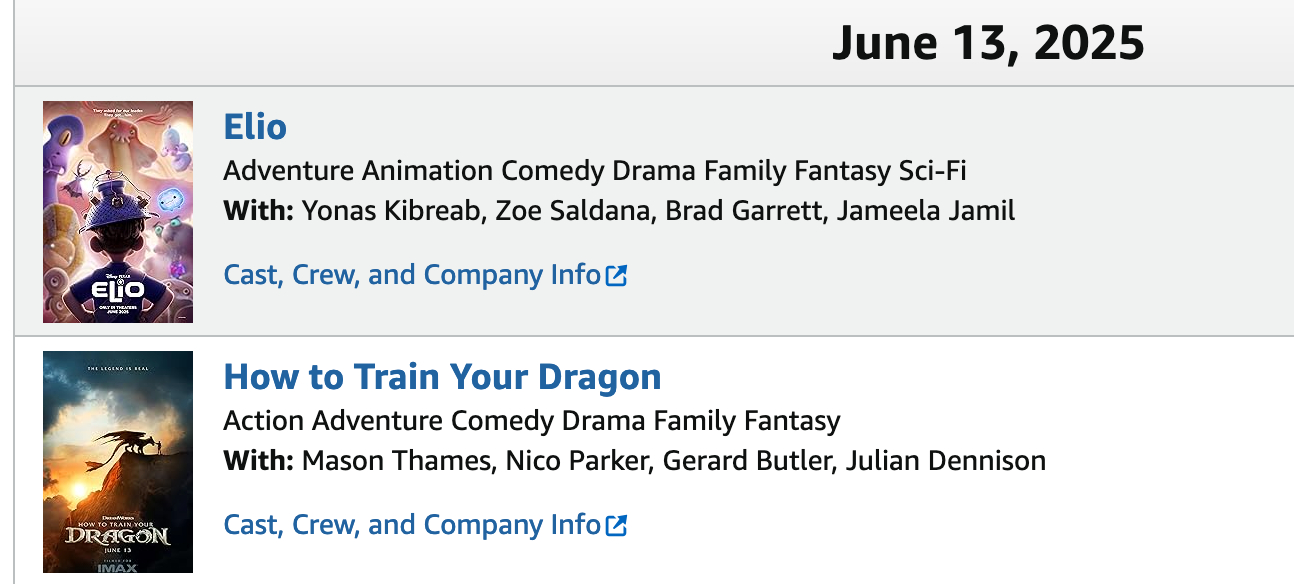The image size is (1294, 584).
Task: Click the Action genre under How to Train Your Dragon
Action: (264, 421)
